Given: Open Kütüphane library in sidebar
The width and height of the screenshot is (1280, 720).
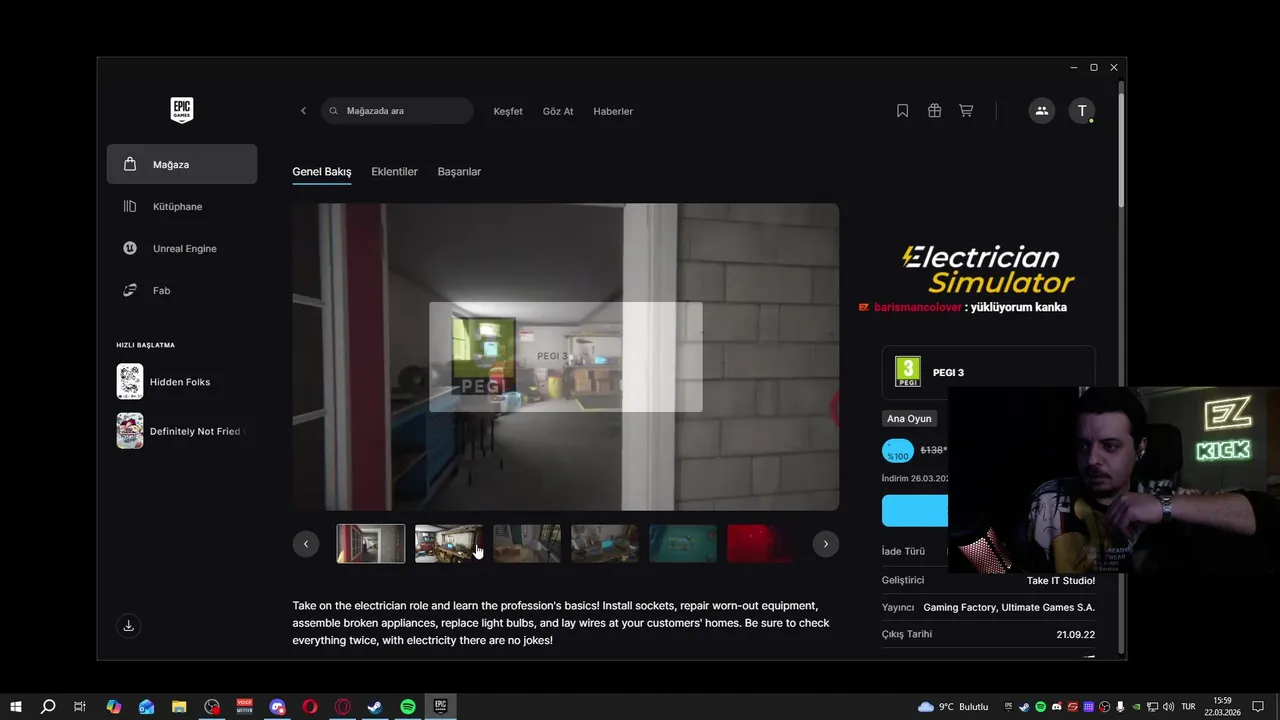Looking at the screenshot, I should tap(182, 206).
